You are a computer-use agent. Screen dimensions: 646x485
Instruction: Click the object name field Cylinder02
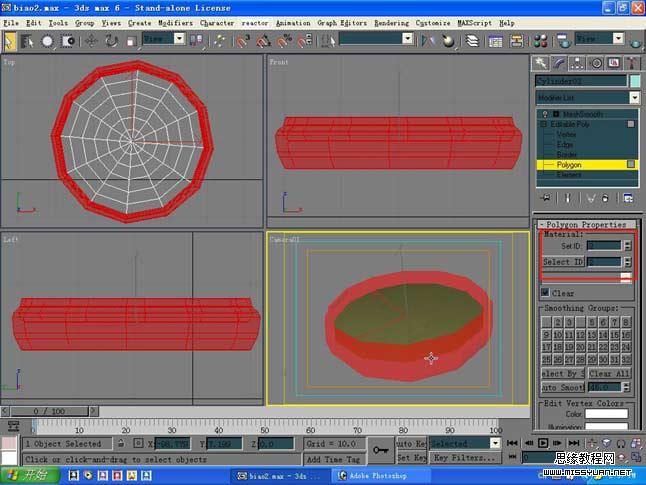click(x=581, y=81)
